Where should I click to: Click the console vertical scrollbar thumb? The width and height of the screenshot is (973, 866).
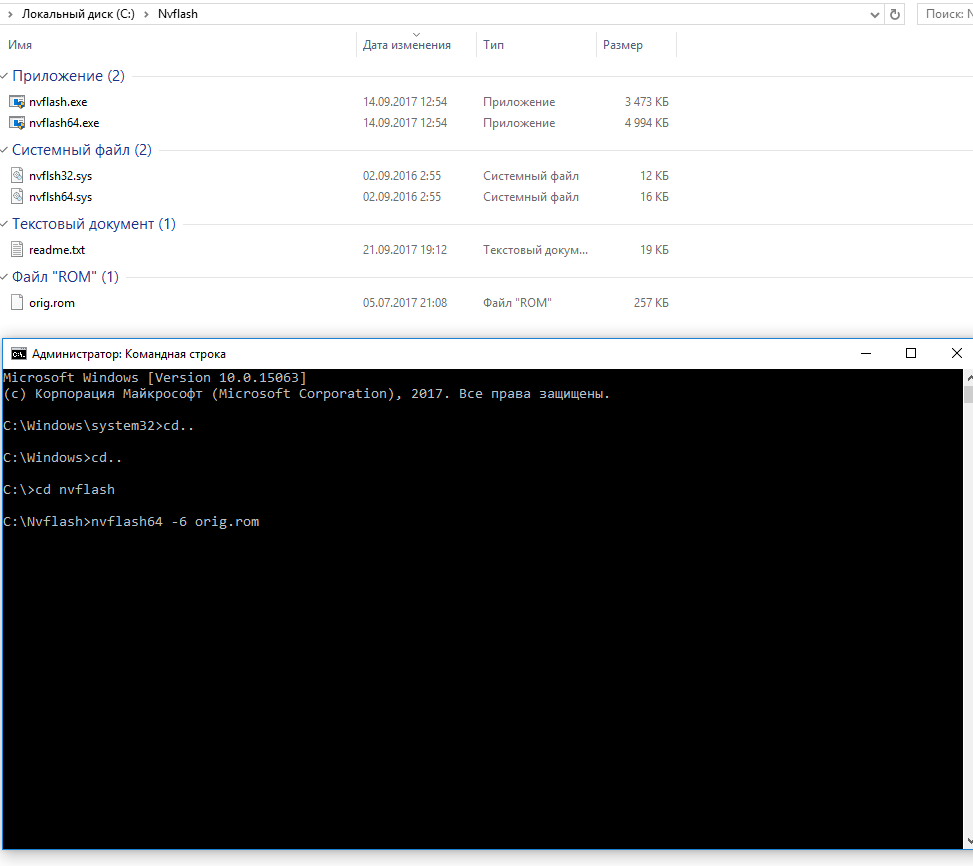tap(968, 395)
